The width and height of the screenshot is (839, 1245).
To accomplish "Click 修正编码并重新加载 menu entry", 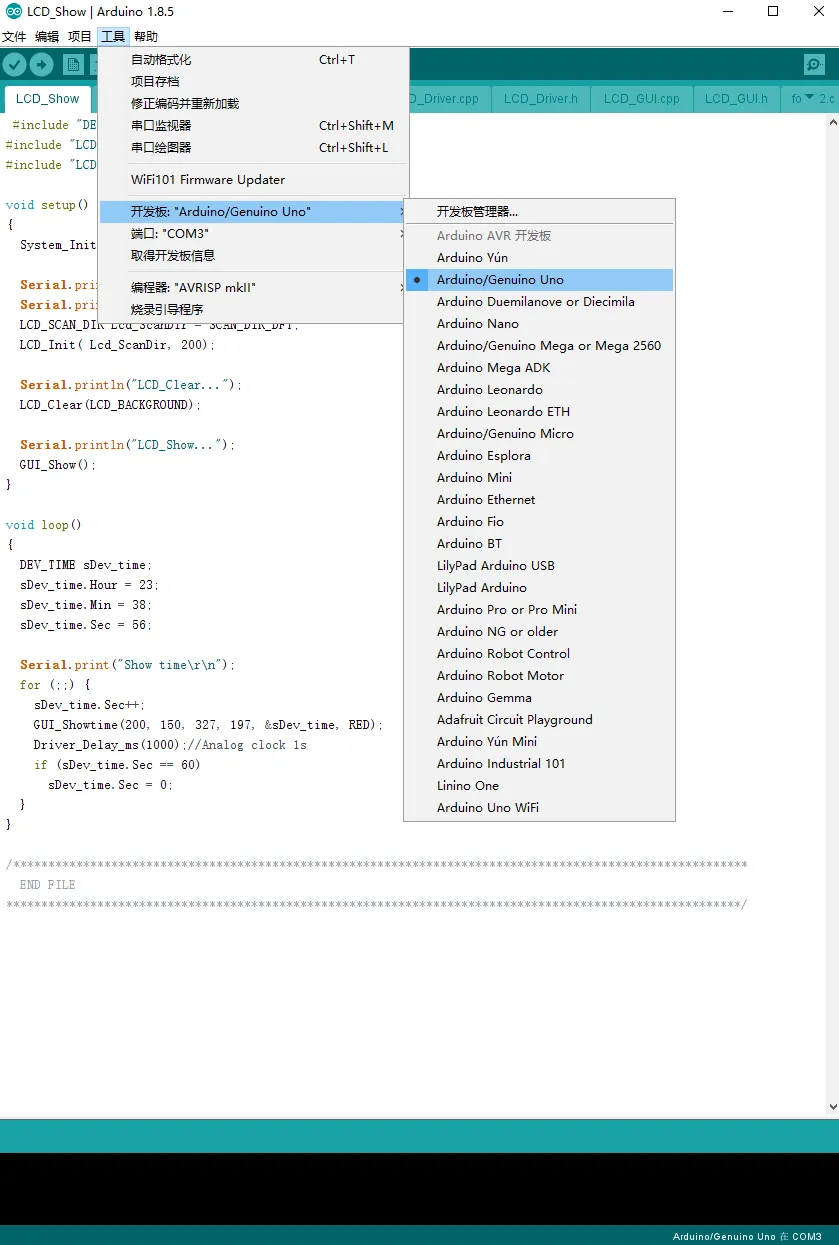I will 254,104.
